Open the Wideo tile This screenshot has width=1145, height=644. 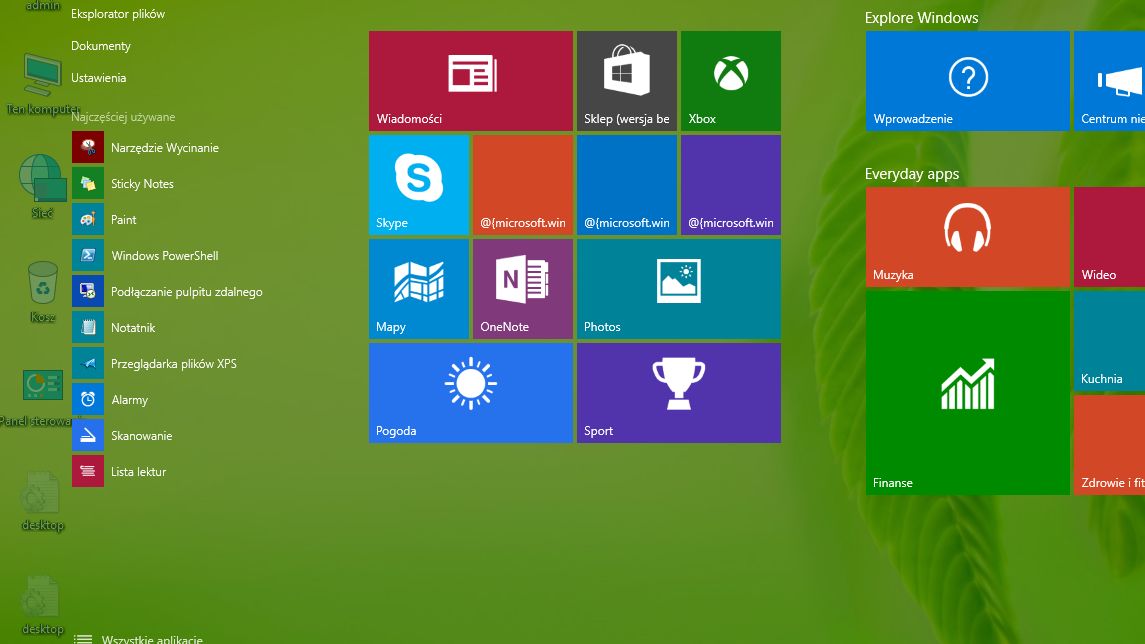tap(1109, 237)
